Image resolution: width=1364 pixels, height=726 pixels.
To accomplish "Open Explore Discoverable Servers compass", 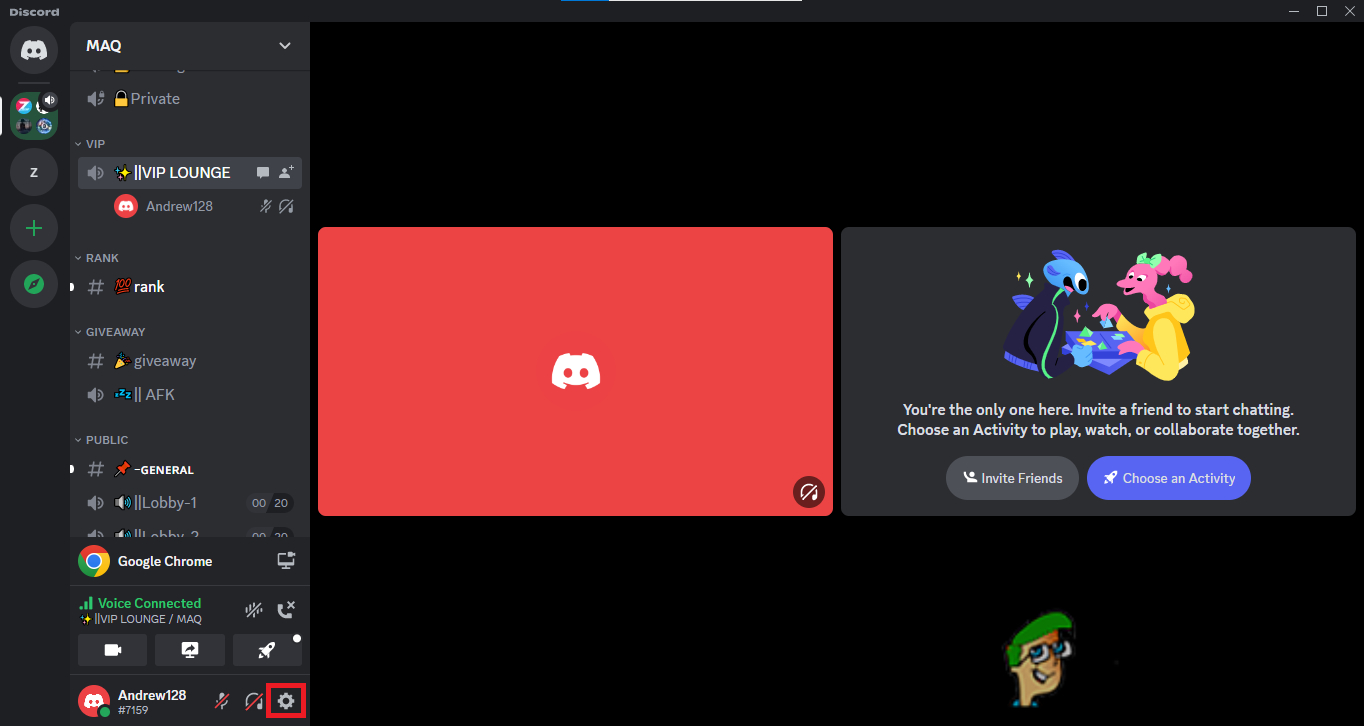I will click(34, 284).
